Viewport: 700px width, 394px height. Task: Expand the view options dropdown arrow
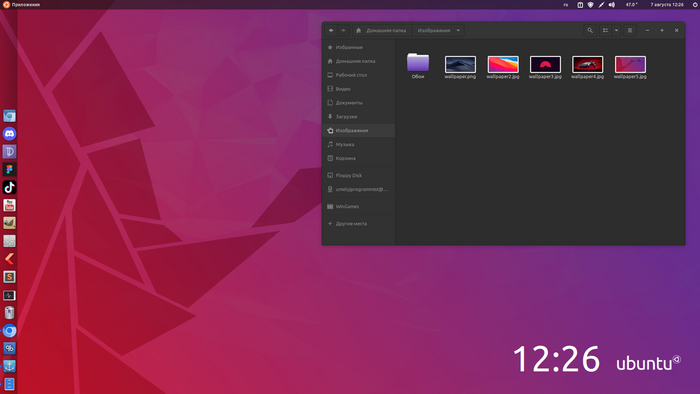click(617, 30)
